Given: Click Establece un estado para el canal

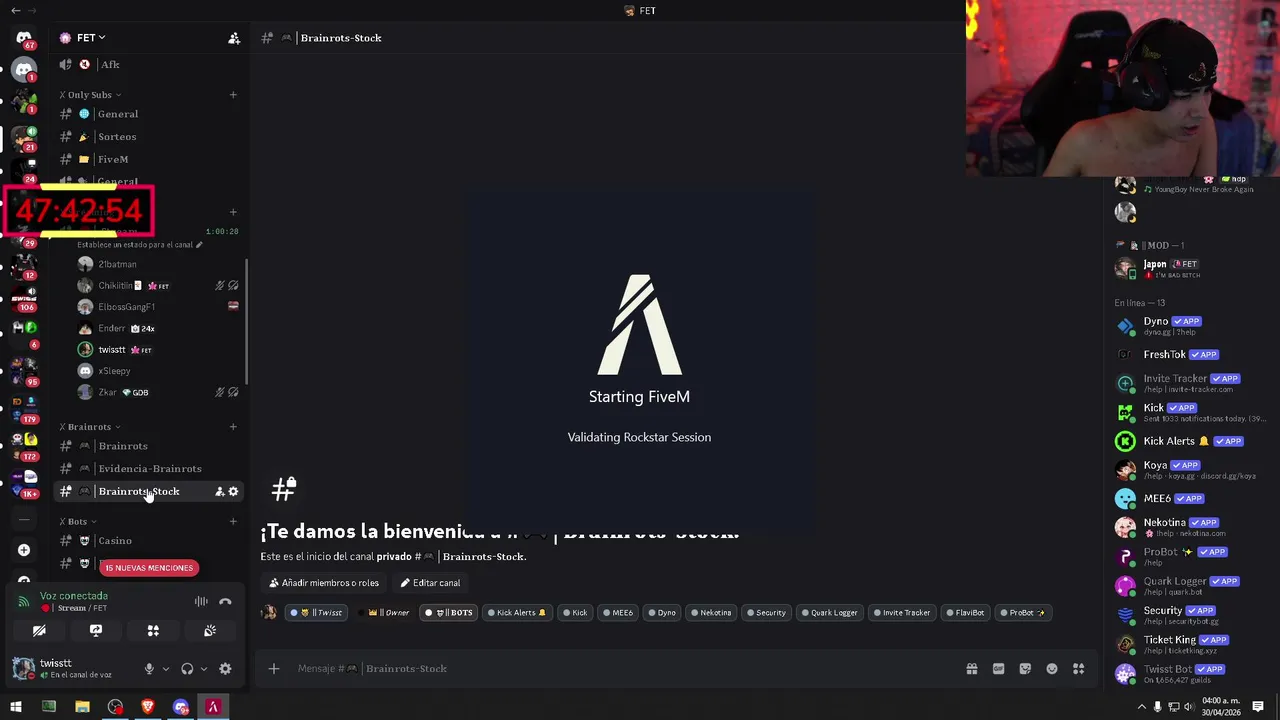Looking at the screenshot, I should click(139, 245).
